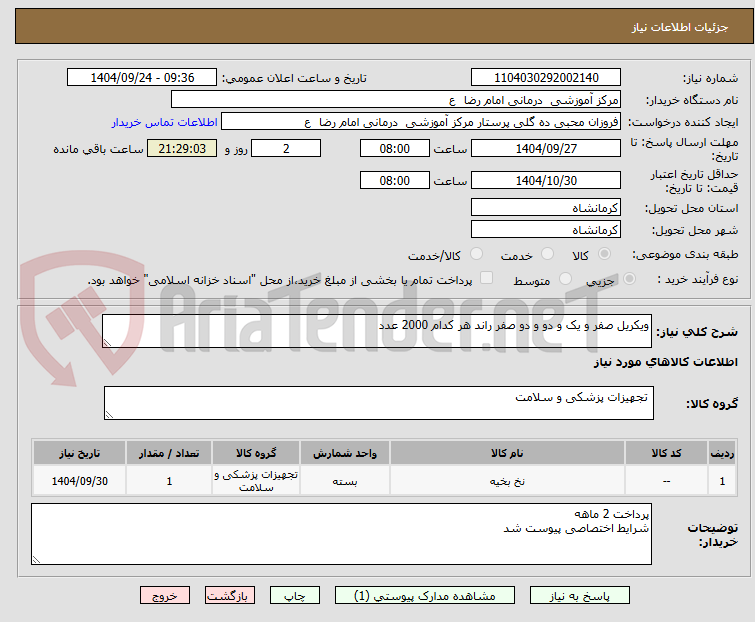
Task: Click the quantity cell showing 1 under تعداد / مقدار
Action: 169,480
